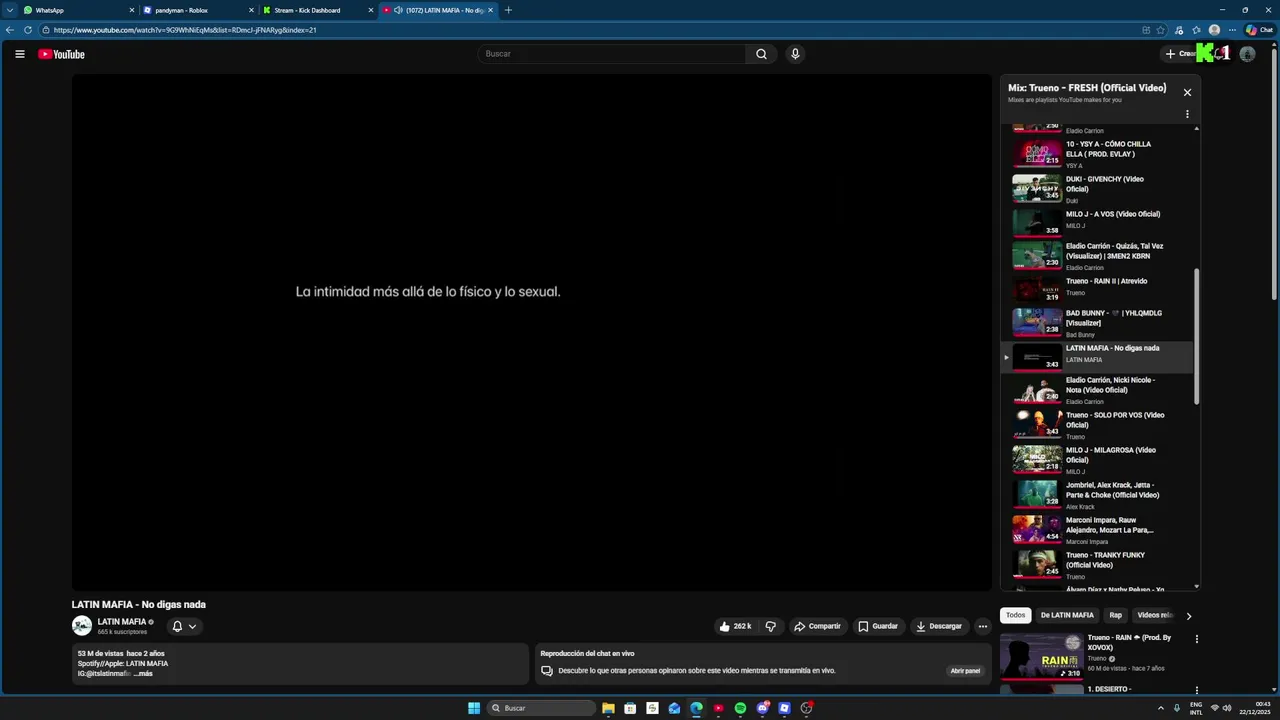Like the video with thumbs up
Screen dimensions: 1280x720
tap(735, 626)
